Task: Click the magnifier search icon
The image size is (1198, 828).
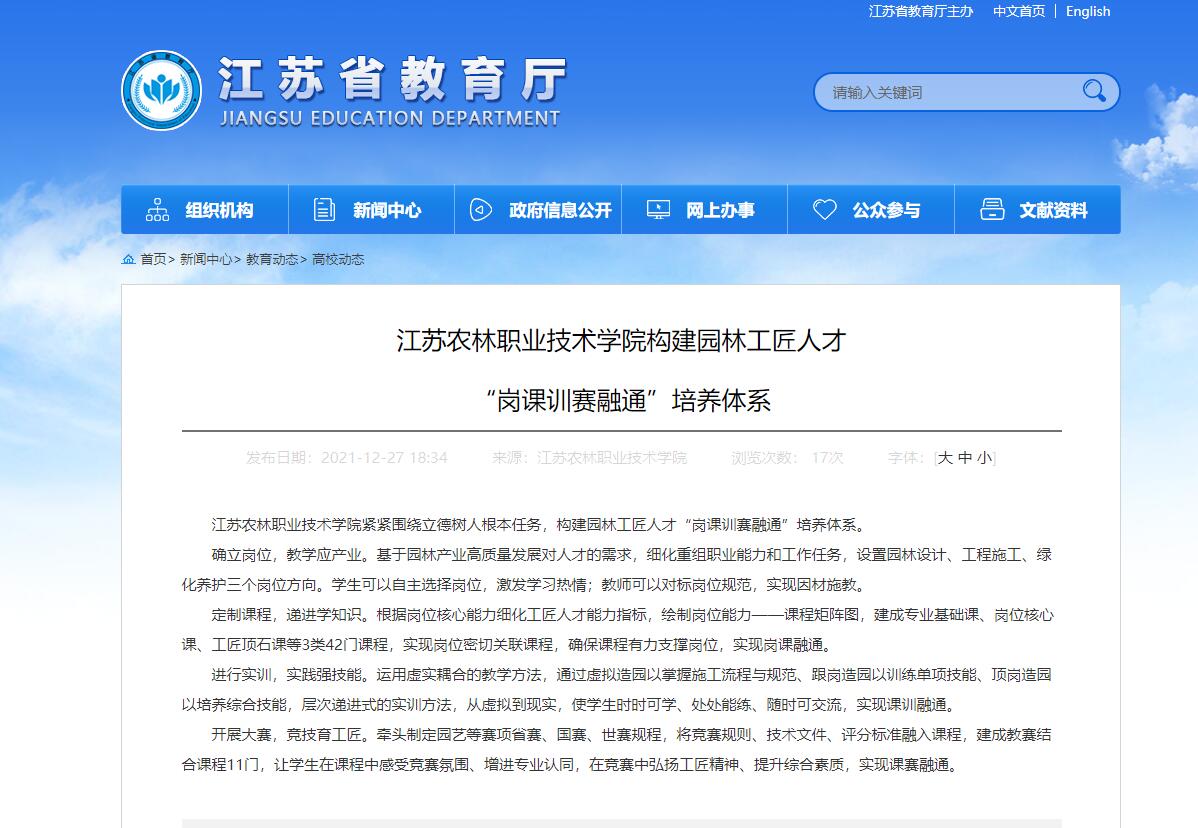Action: 1094,91
